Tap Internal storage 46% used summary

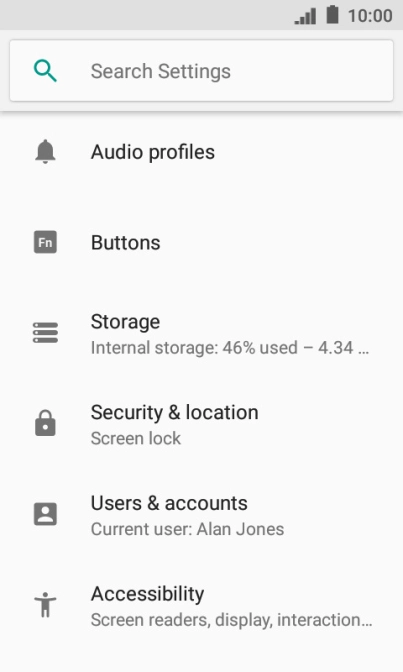[x=230, y=348]
